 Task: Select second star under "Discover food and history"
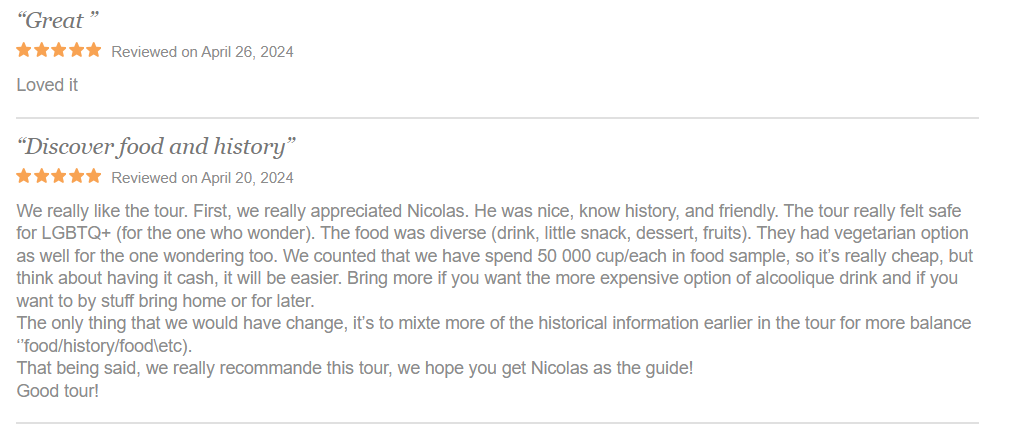(41, 177)
